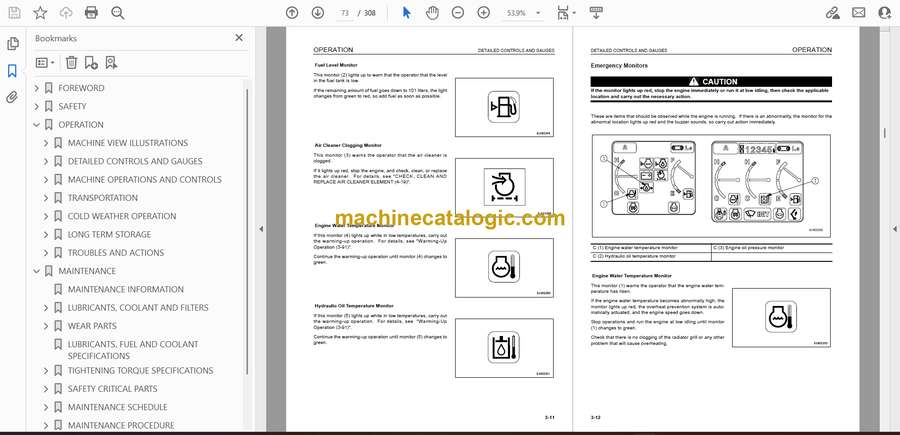Click the upload to cloud icon

(x=66, y=13)
